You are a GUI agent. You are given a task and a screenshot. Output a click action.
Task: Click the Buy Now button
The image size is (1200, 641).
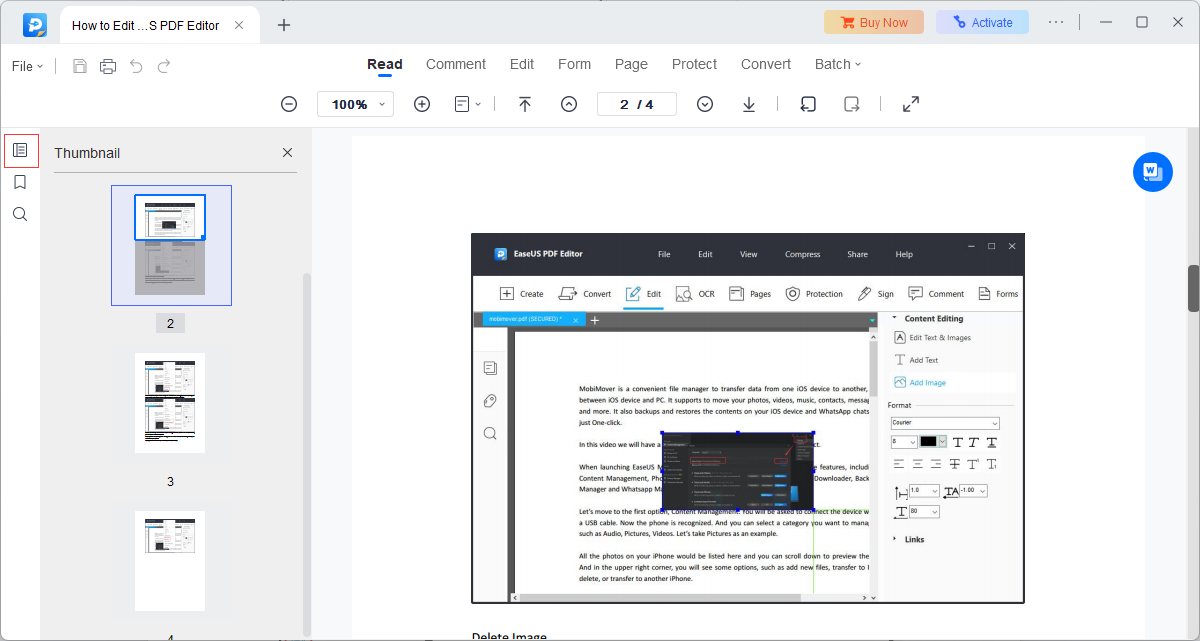[874, 22]
